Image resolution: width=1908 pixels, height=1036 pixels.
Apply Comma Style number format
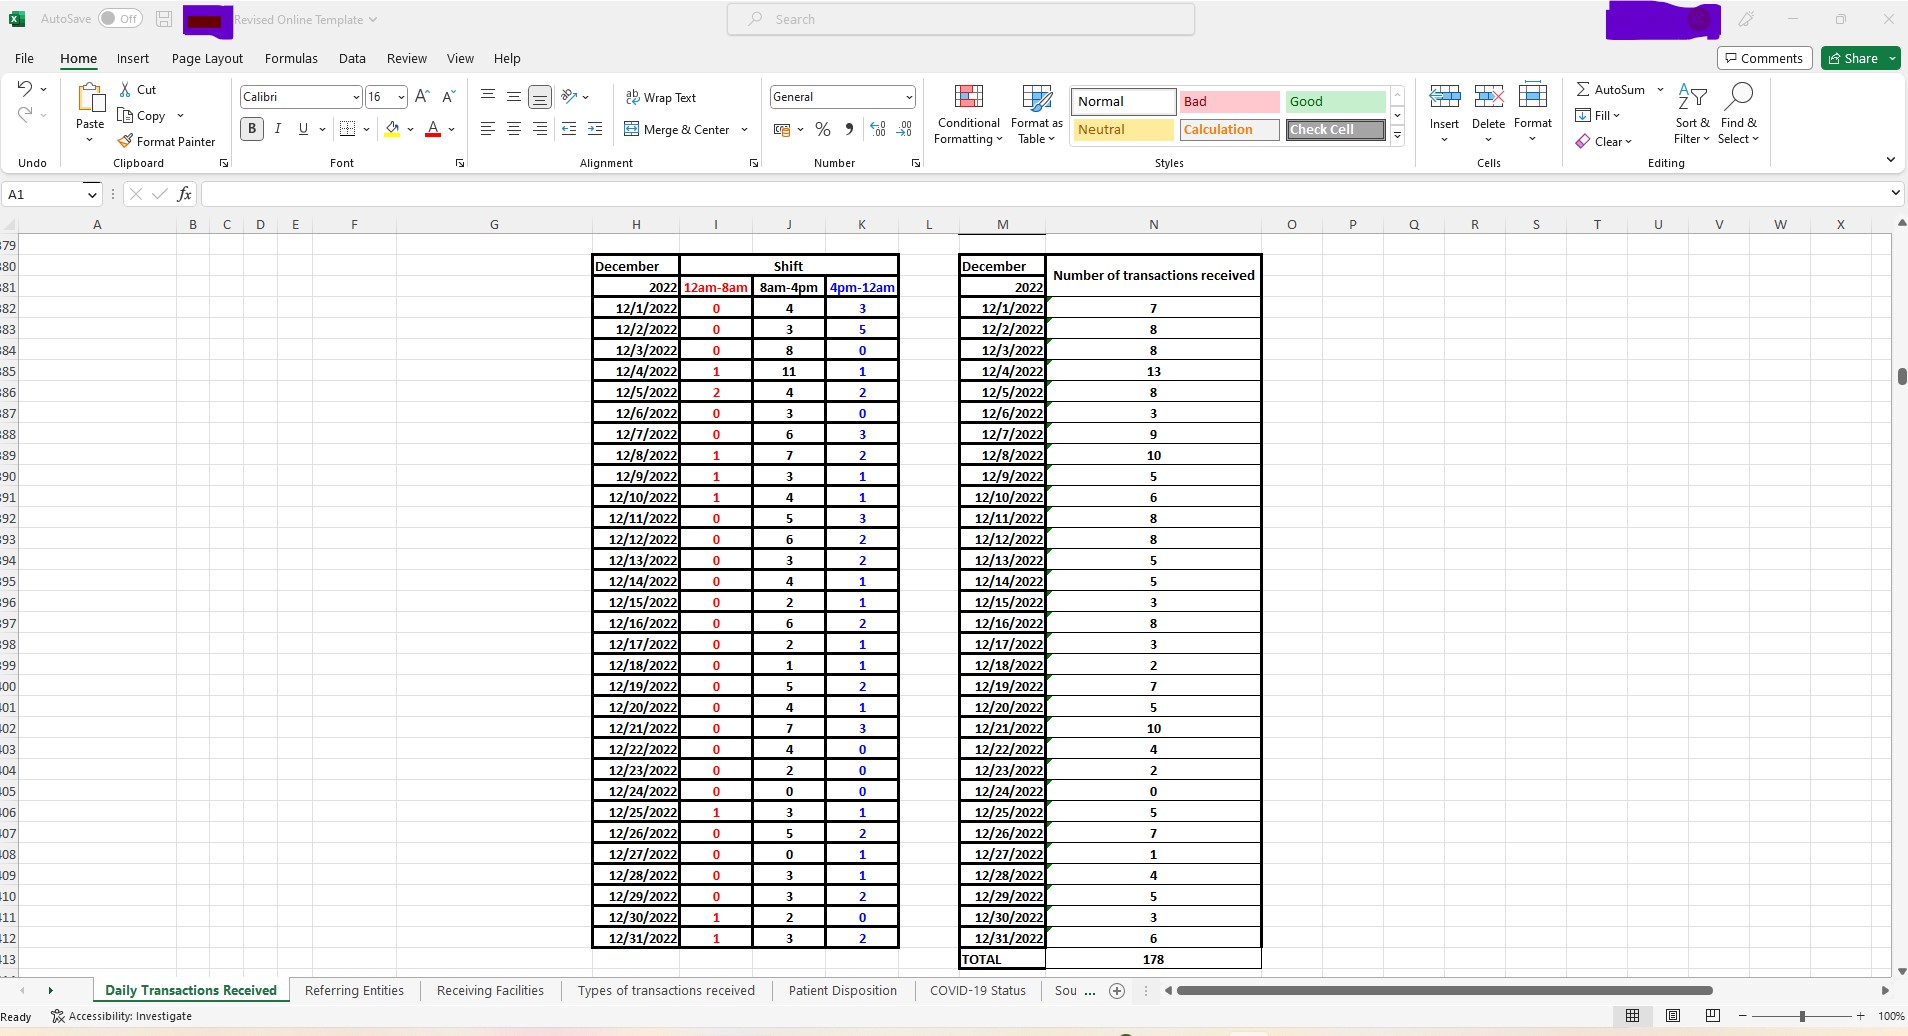[849, 129]
